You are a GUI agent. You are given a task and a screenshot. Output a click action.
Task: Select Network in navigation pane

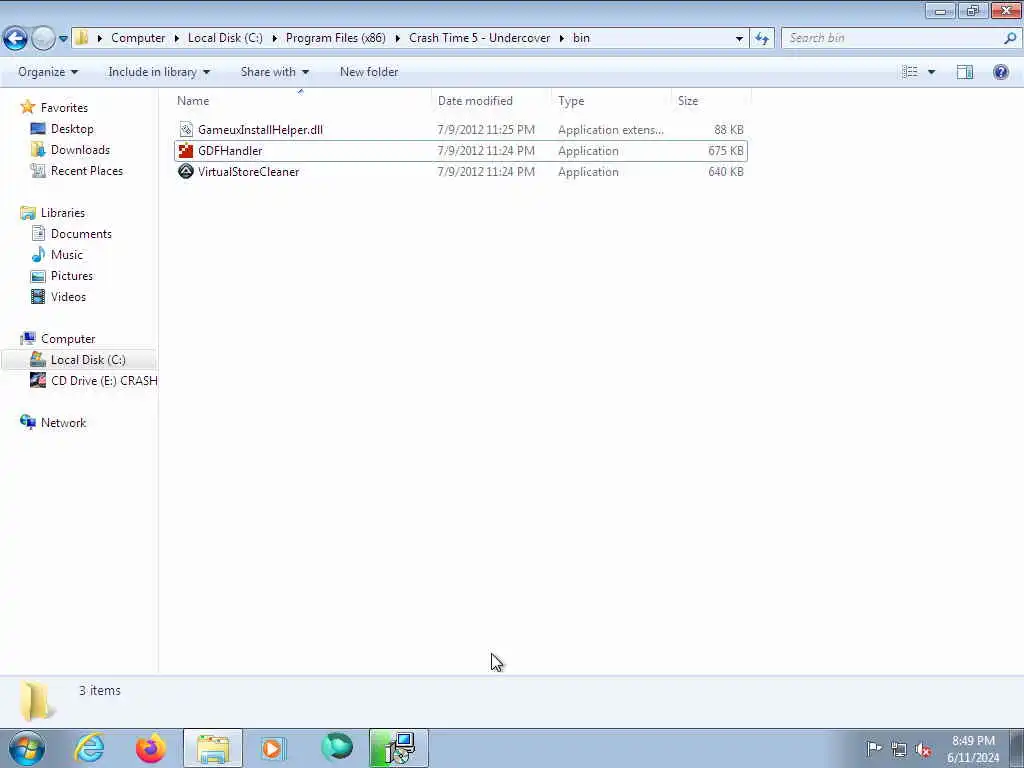pyautogui.click(x=63, y=423)
